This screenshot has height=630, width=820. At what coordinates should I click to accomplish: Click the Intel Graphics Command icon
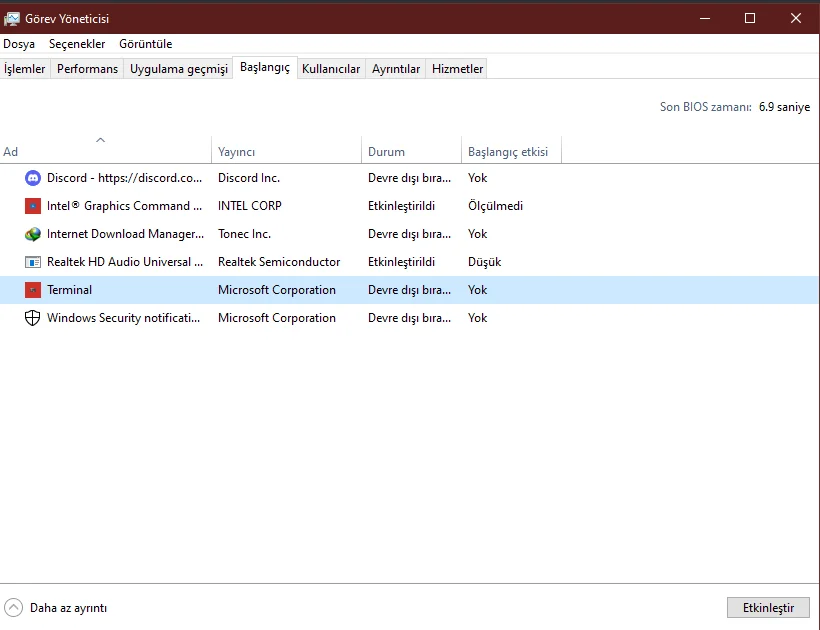click(x=32, y=206)
